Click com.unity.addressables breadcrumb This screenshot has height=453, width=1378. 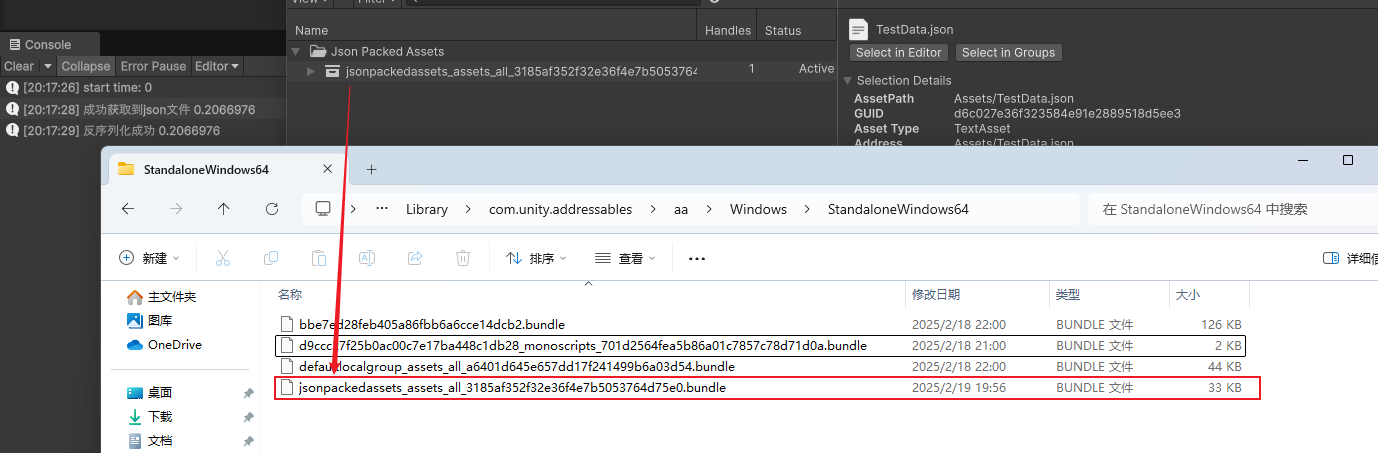560,209
